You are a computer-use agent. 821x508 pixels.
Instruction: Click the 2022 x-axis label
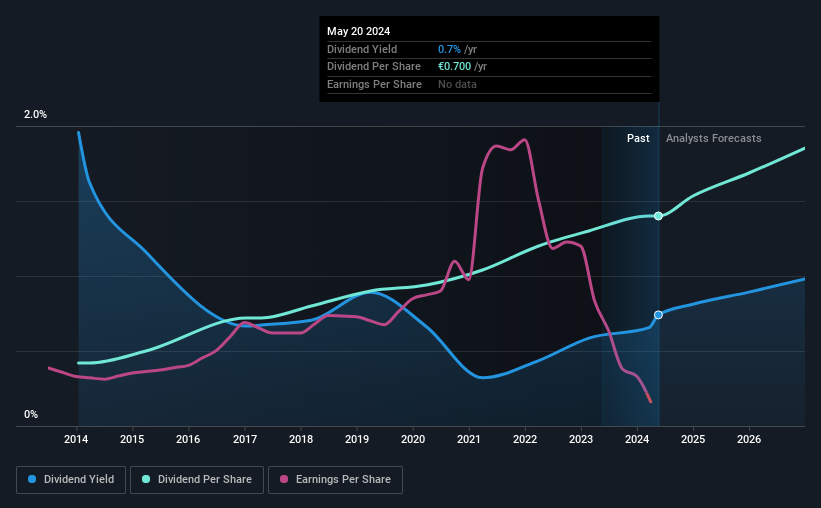point(525,439)
